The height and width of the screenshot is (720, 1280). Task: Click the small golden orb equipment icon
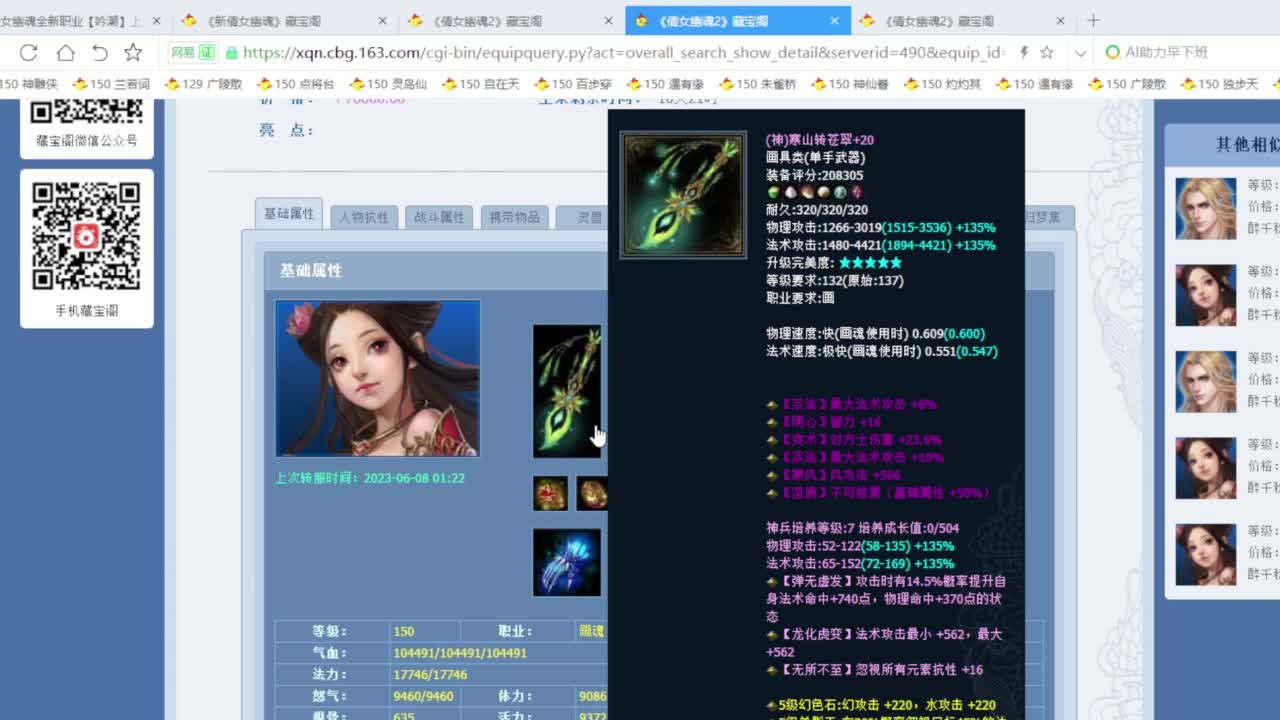592,493
